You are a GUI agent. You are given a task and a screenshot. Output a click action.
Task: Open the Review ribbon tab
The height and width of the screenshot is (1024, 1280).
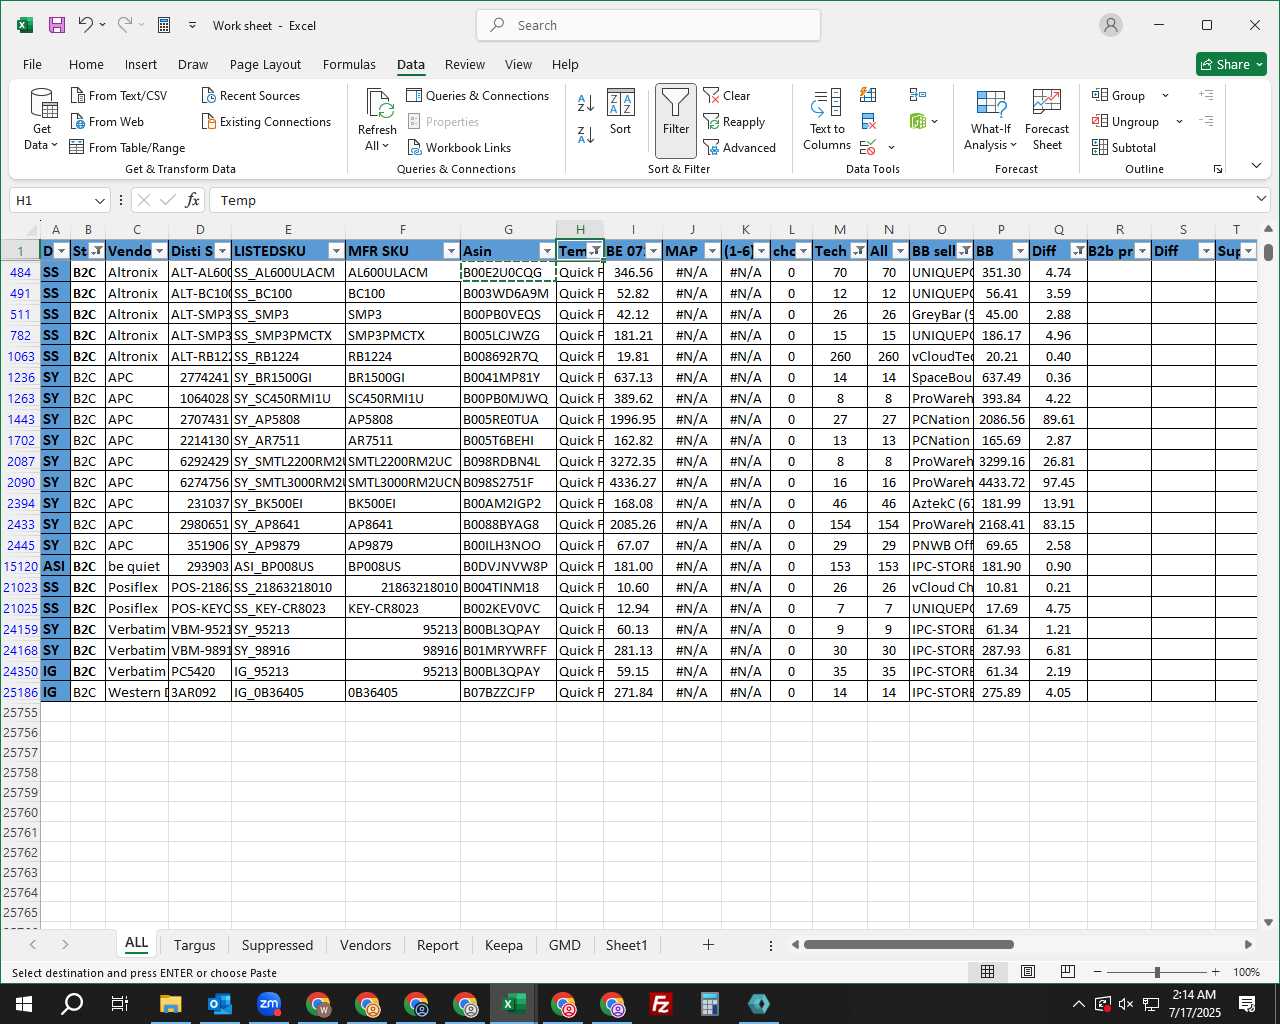click(465, 64)
